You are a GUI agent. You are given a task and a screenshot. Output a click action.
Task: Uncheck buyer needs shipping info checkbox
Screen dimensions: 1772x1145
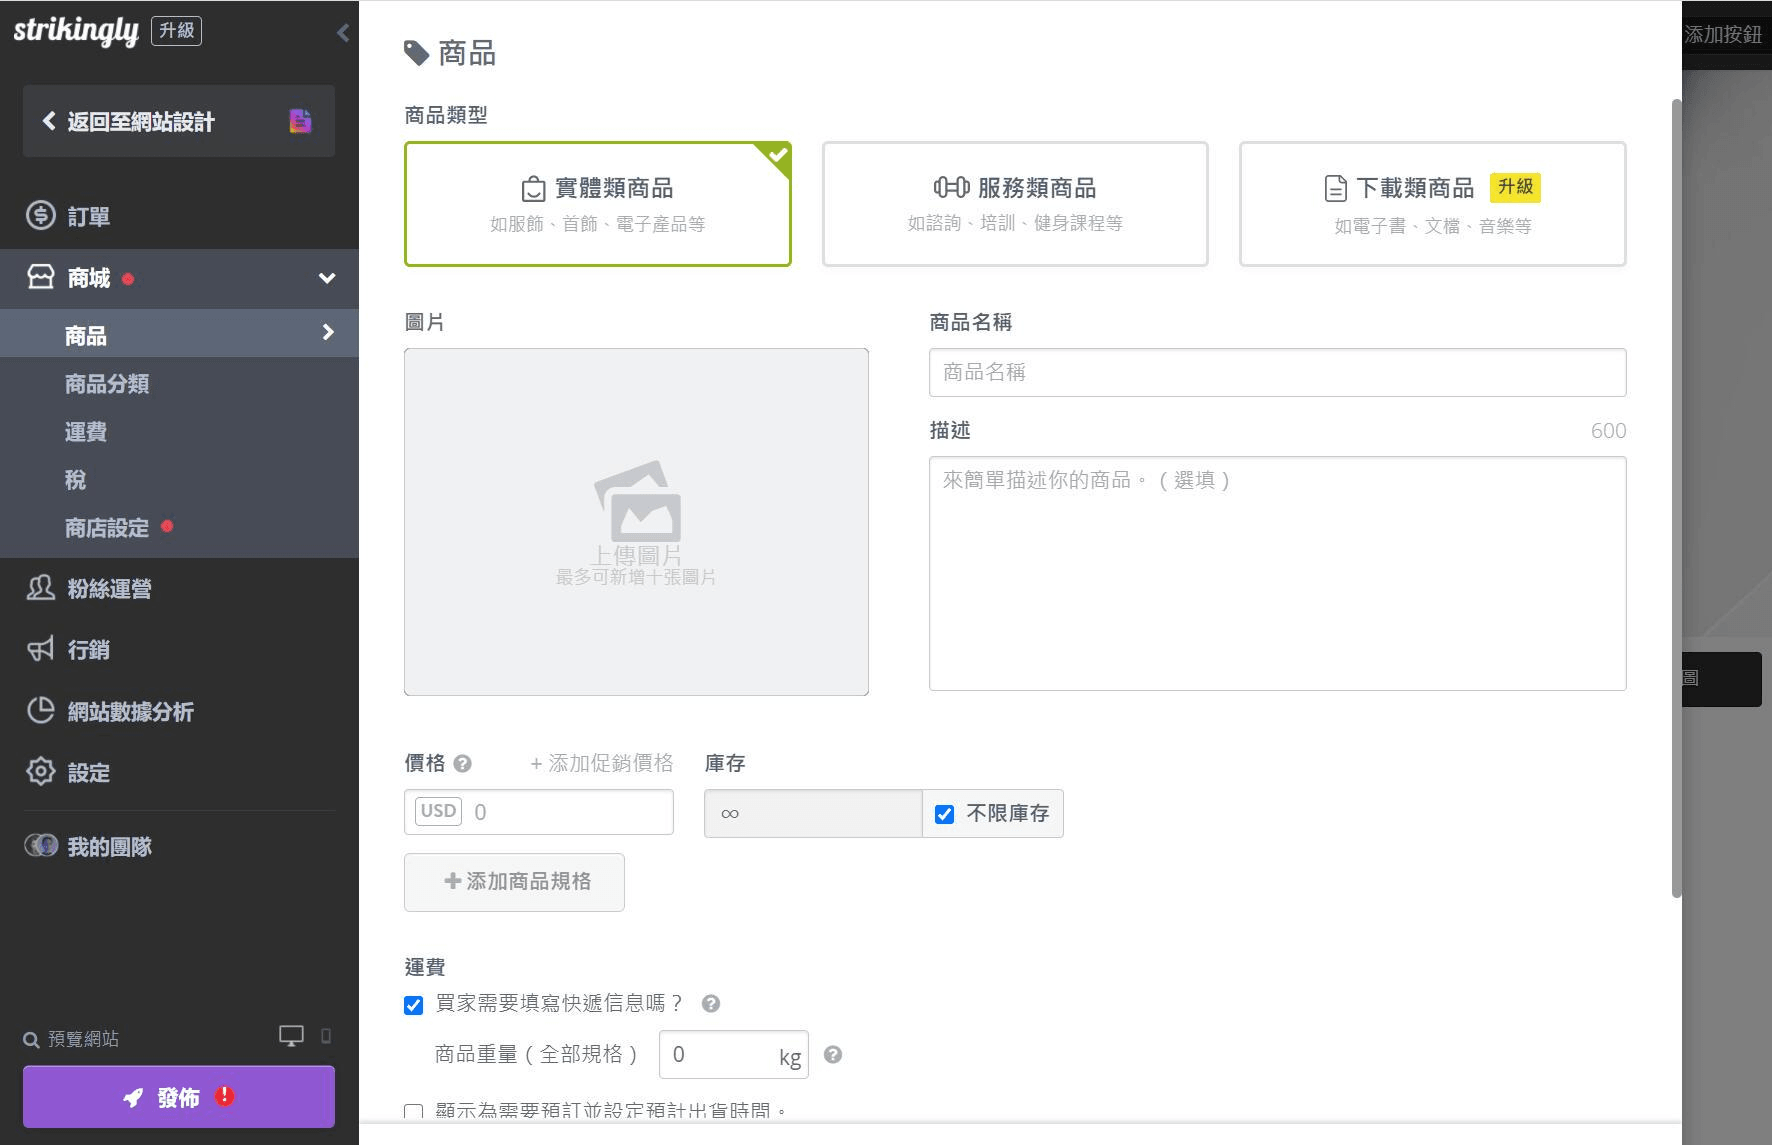[414, 1005]
